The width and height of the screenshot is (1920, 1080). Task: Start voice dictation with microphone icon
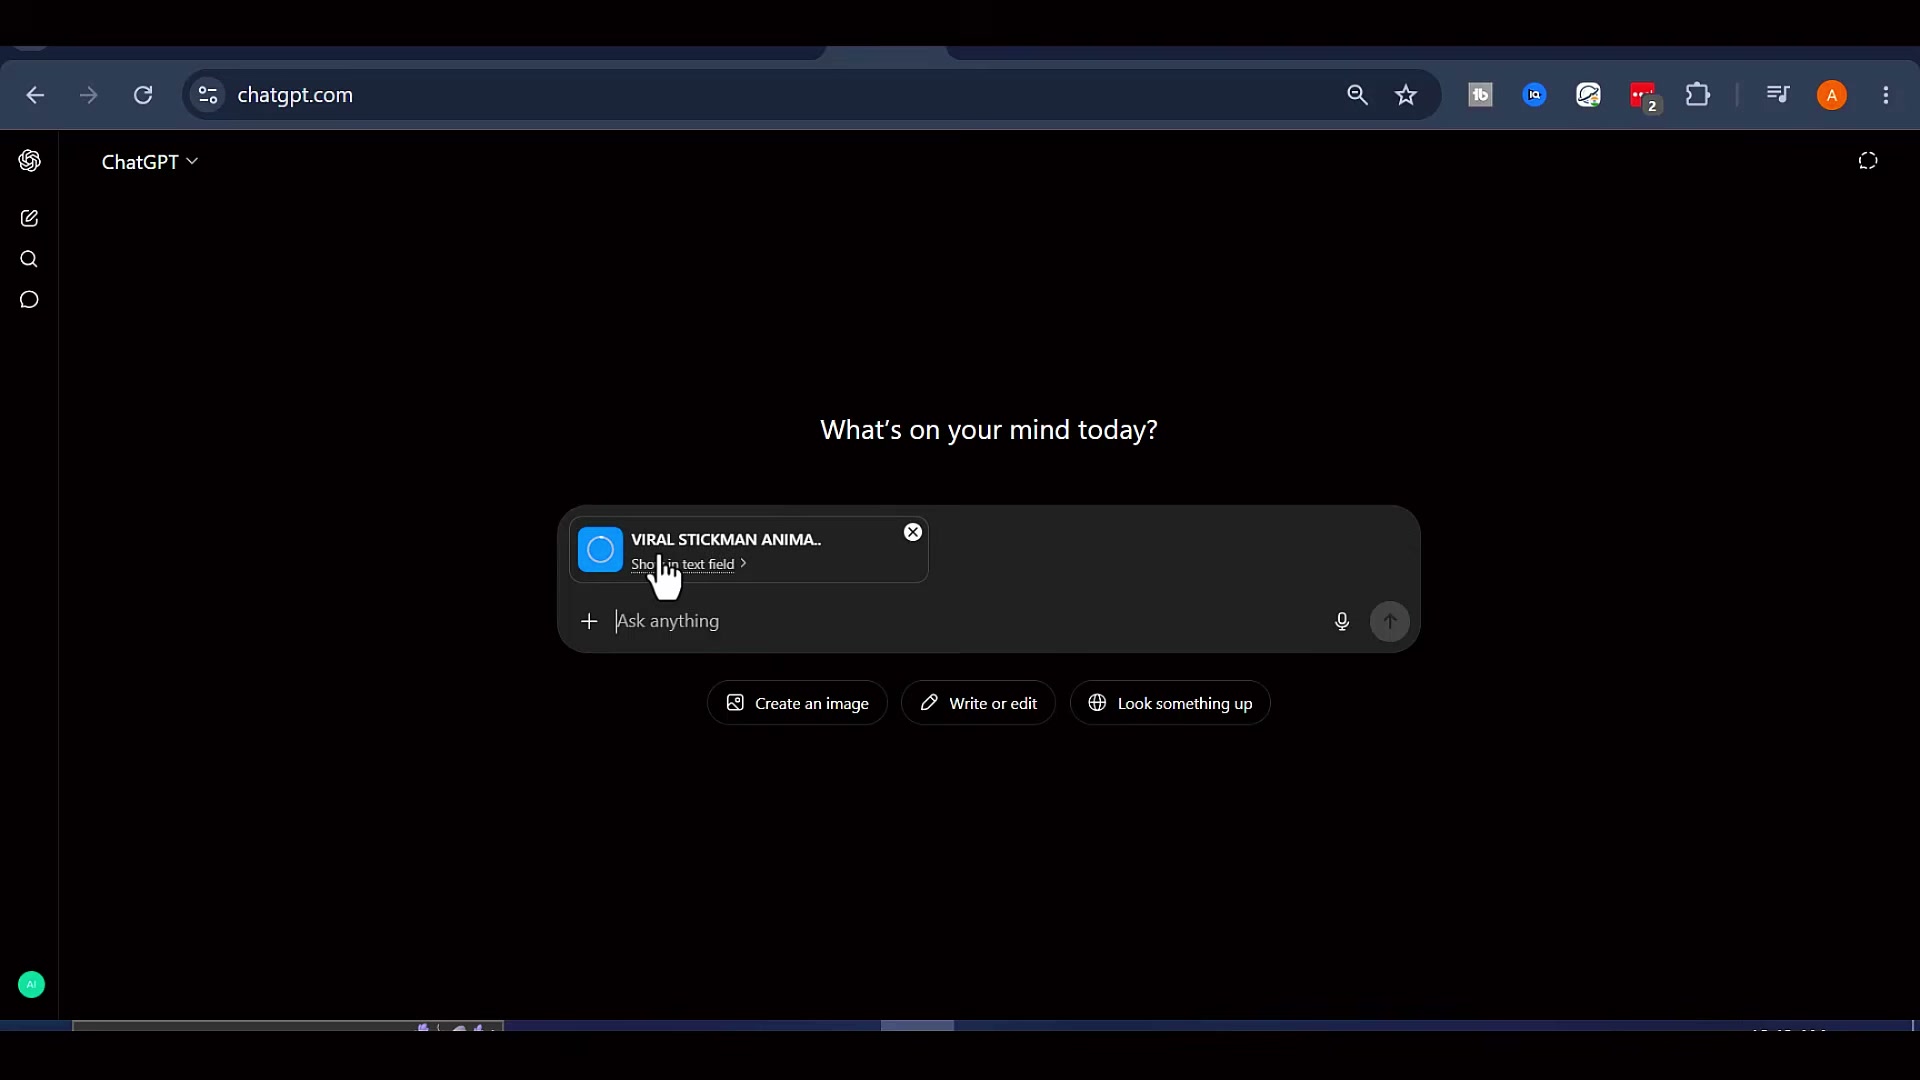pos(1342,621)
